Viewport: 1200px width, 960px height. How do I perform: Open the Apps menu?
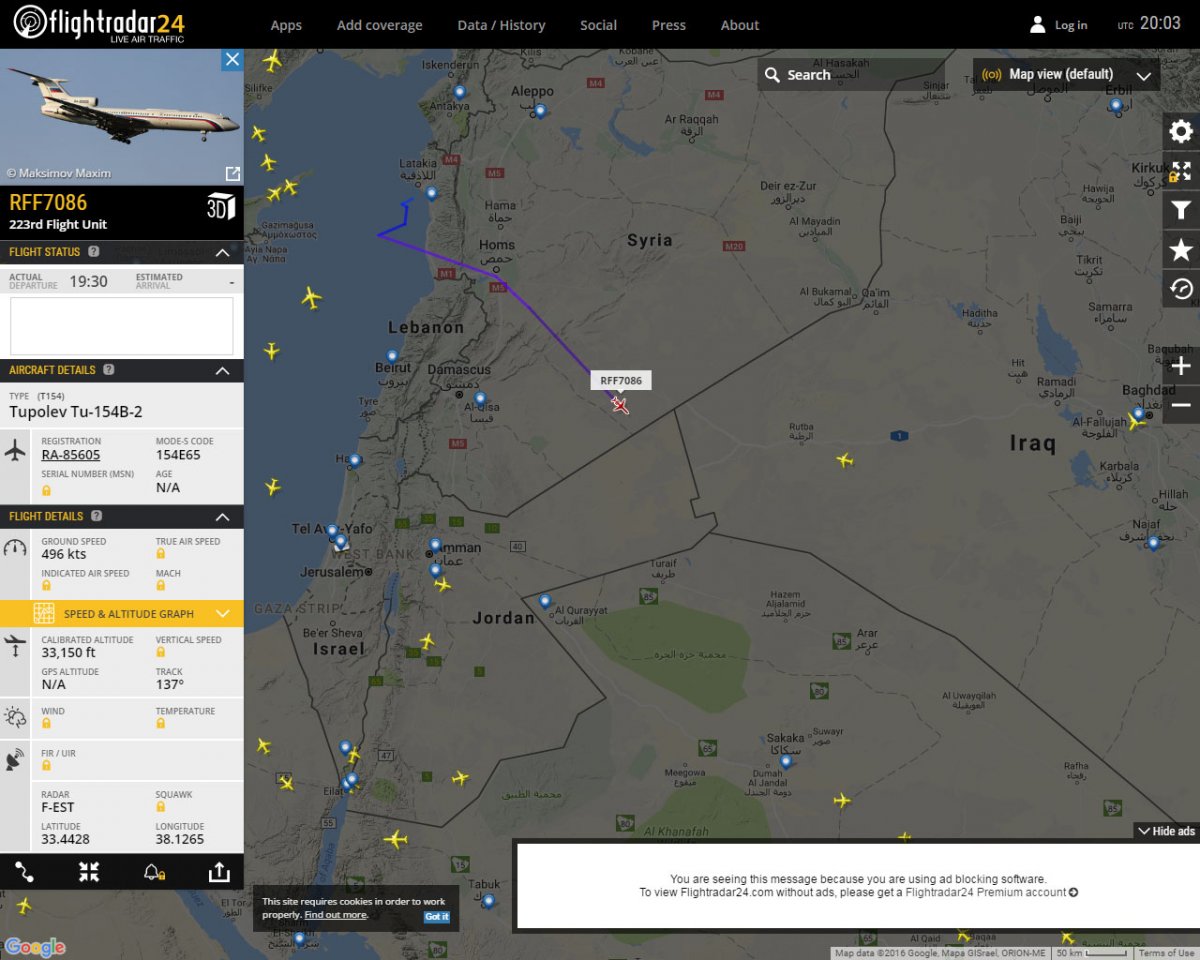(x=286, y=25)
